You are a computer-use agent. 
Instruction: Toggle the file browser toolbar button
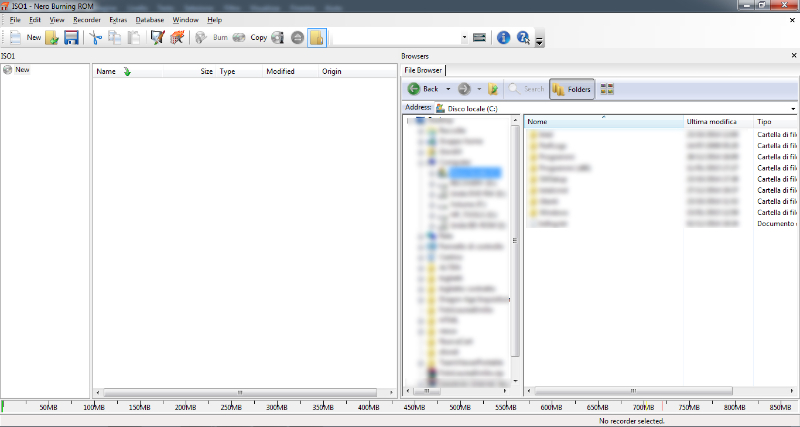pyautogui.click(x=317, y=37)
